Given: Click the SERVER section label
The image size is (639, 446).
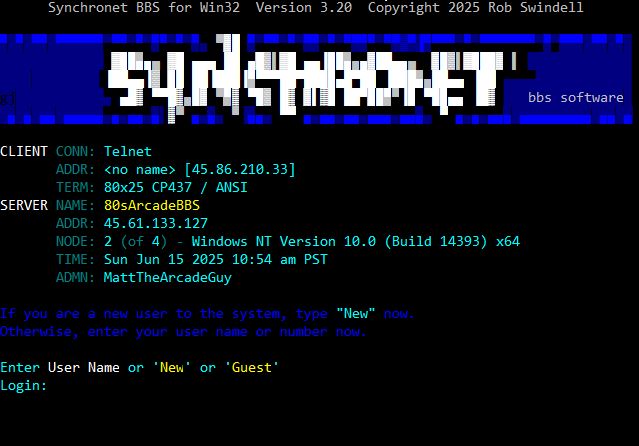Looking at the screenshot, I should [x=24, y=205].
